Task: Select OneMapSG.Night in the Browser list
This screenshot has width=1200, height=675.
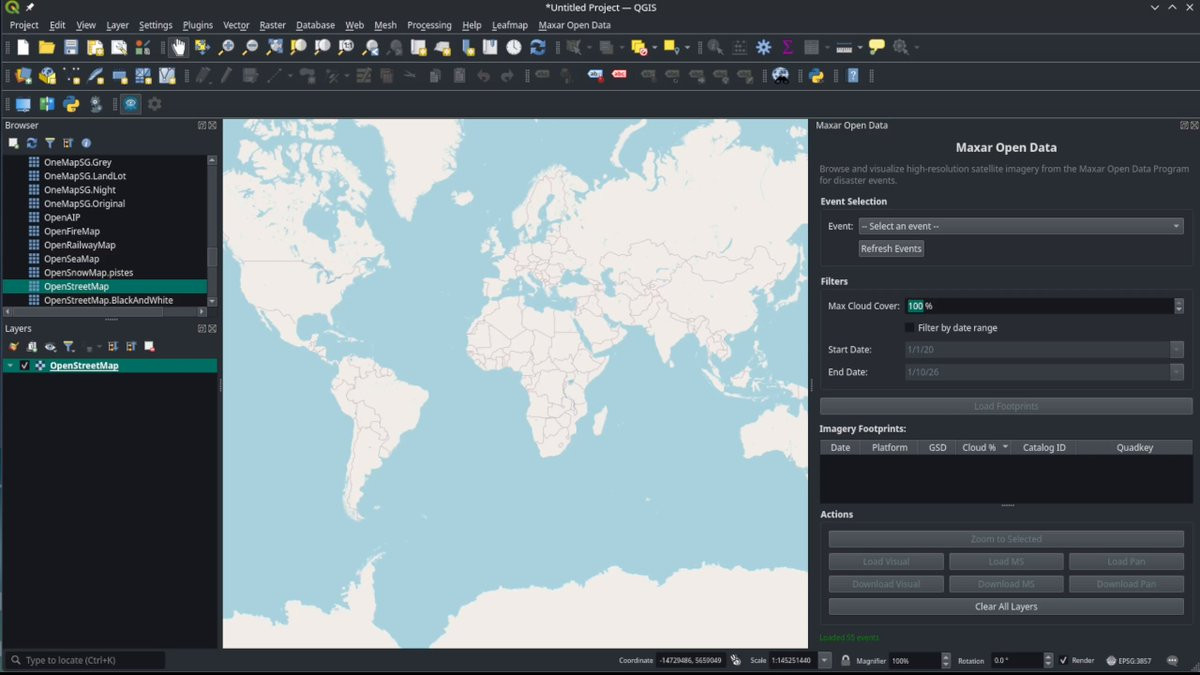Action: click(79, 190)
